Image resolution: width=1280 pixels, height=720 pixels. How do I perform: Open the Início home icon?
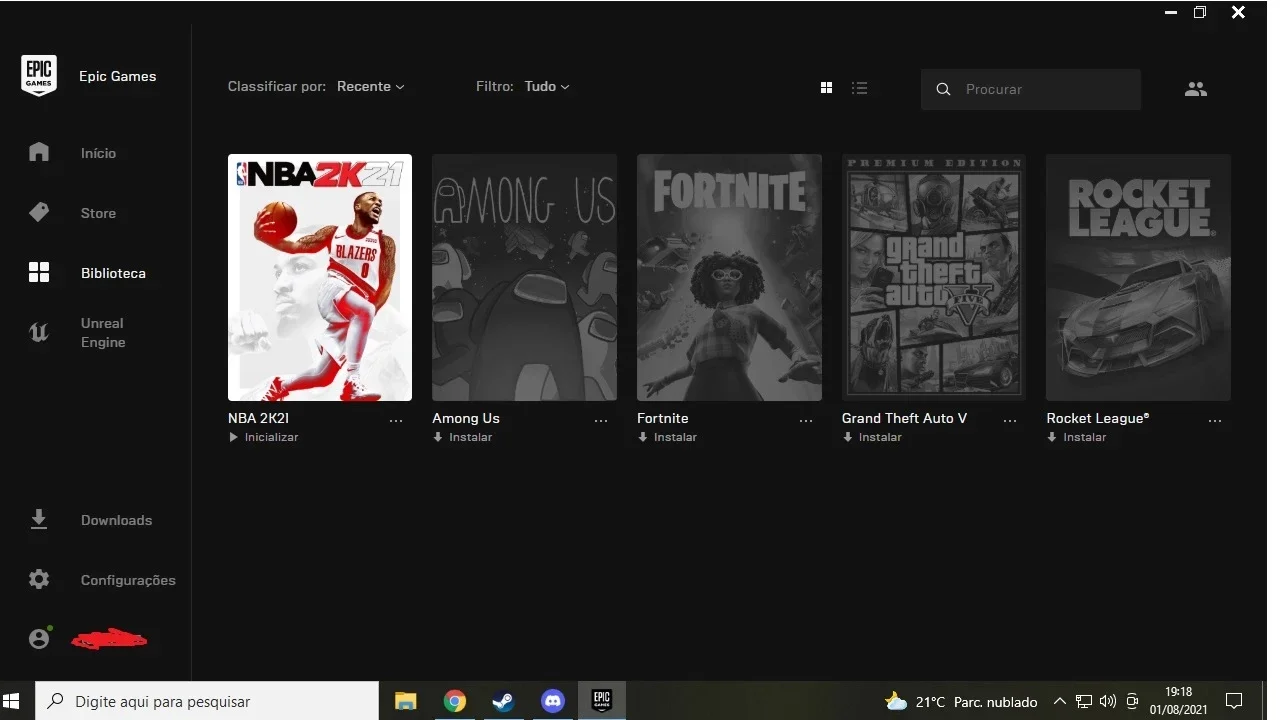click(39, 152)
